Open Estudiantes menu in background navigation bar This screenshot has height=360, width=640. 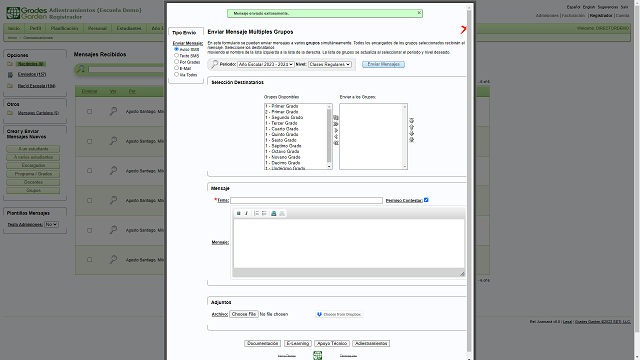tap(129, 29)
